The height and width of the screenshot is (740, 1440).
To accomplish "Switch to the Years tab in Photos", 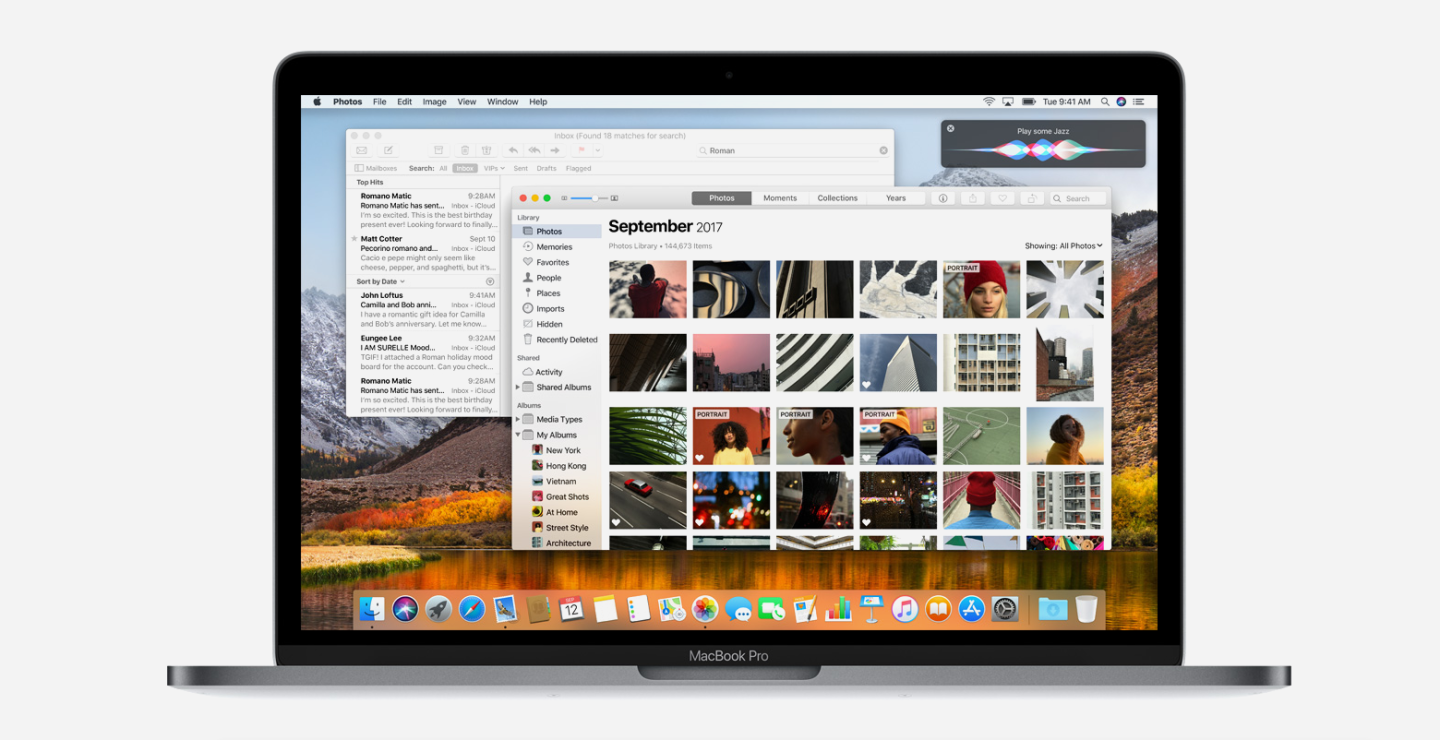I will 895,198.
